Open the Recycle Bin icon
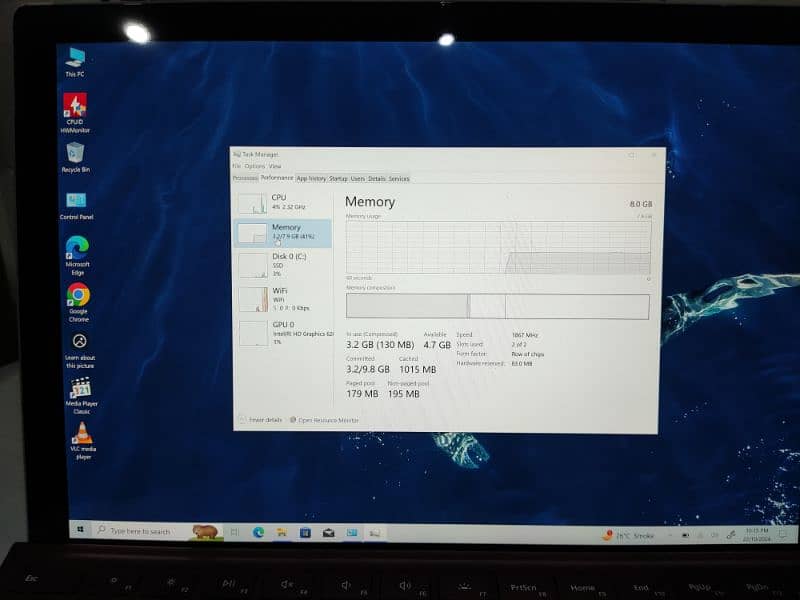This screenshot has height=600, width=800. coord(75,153)
